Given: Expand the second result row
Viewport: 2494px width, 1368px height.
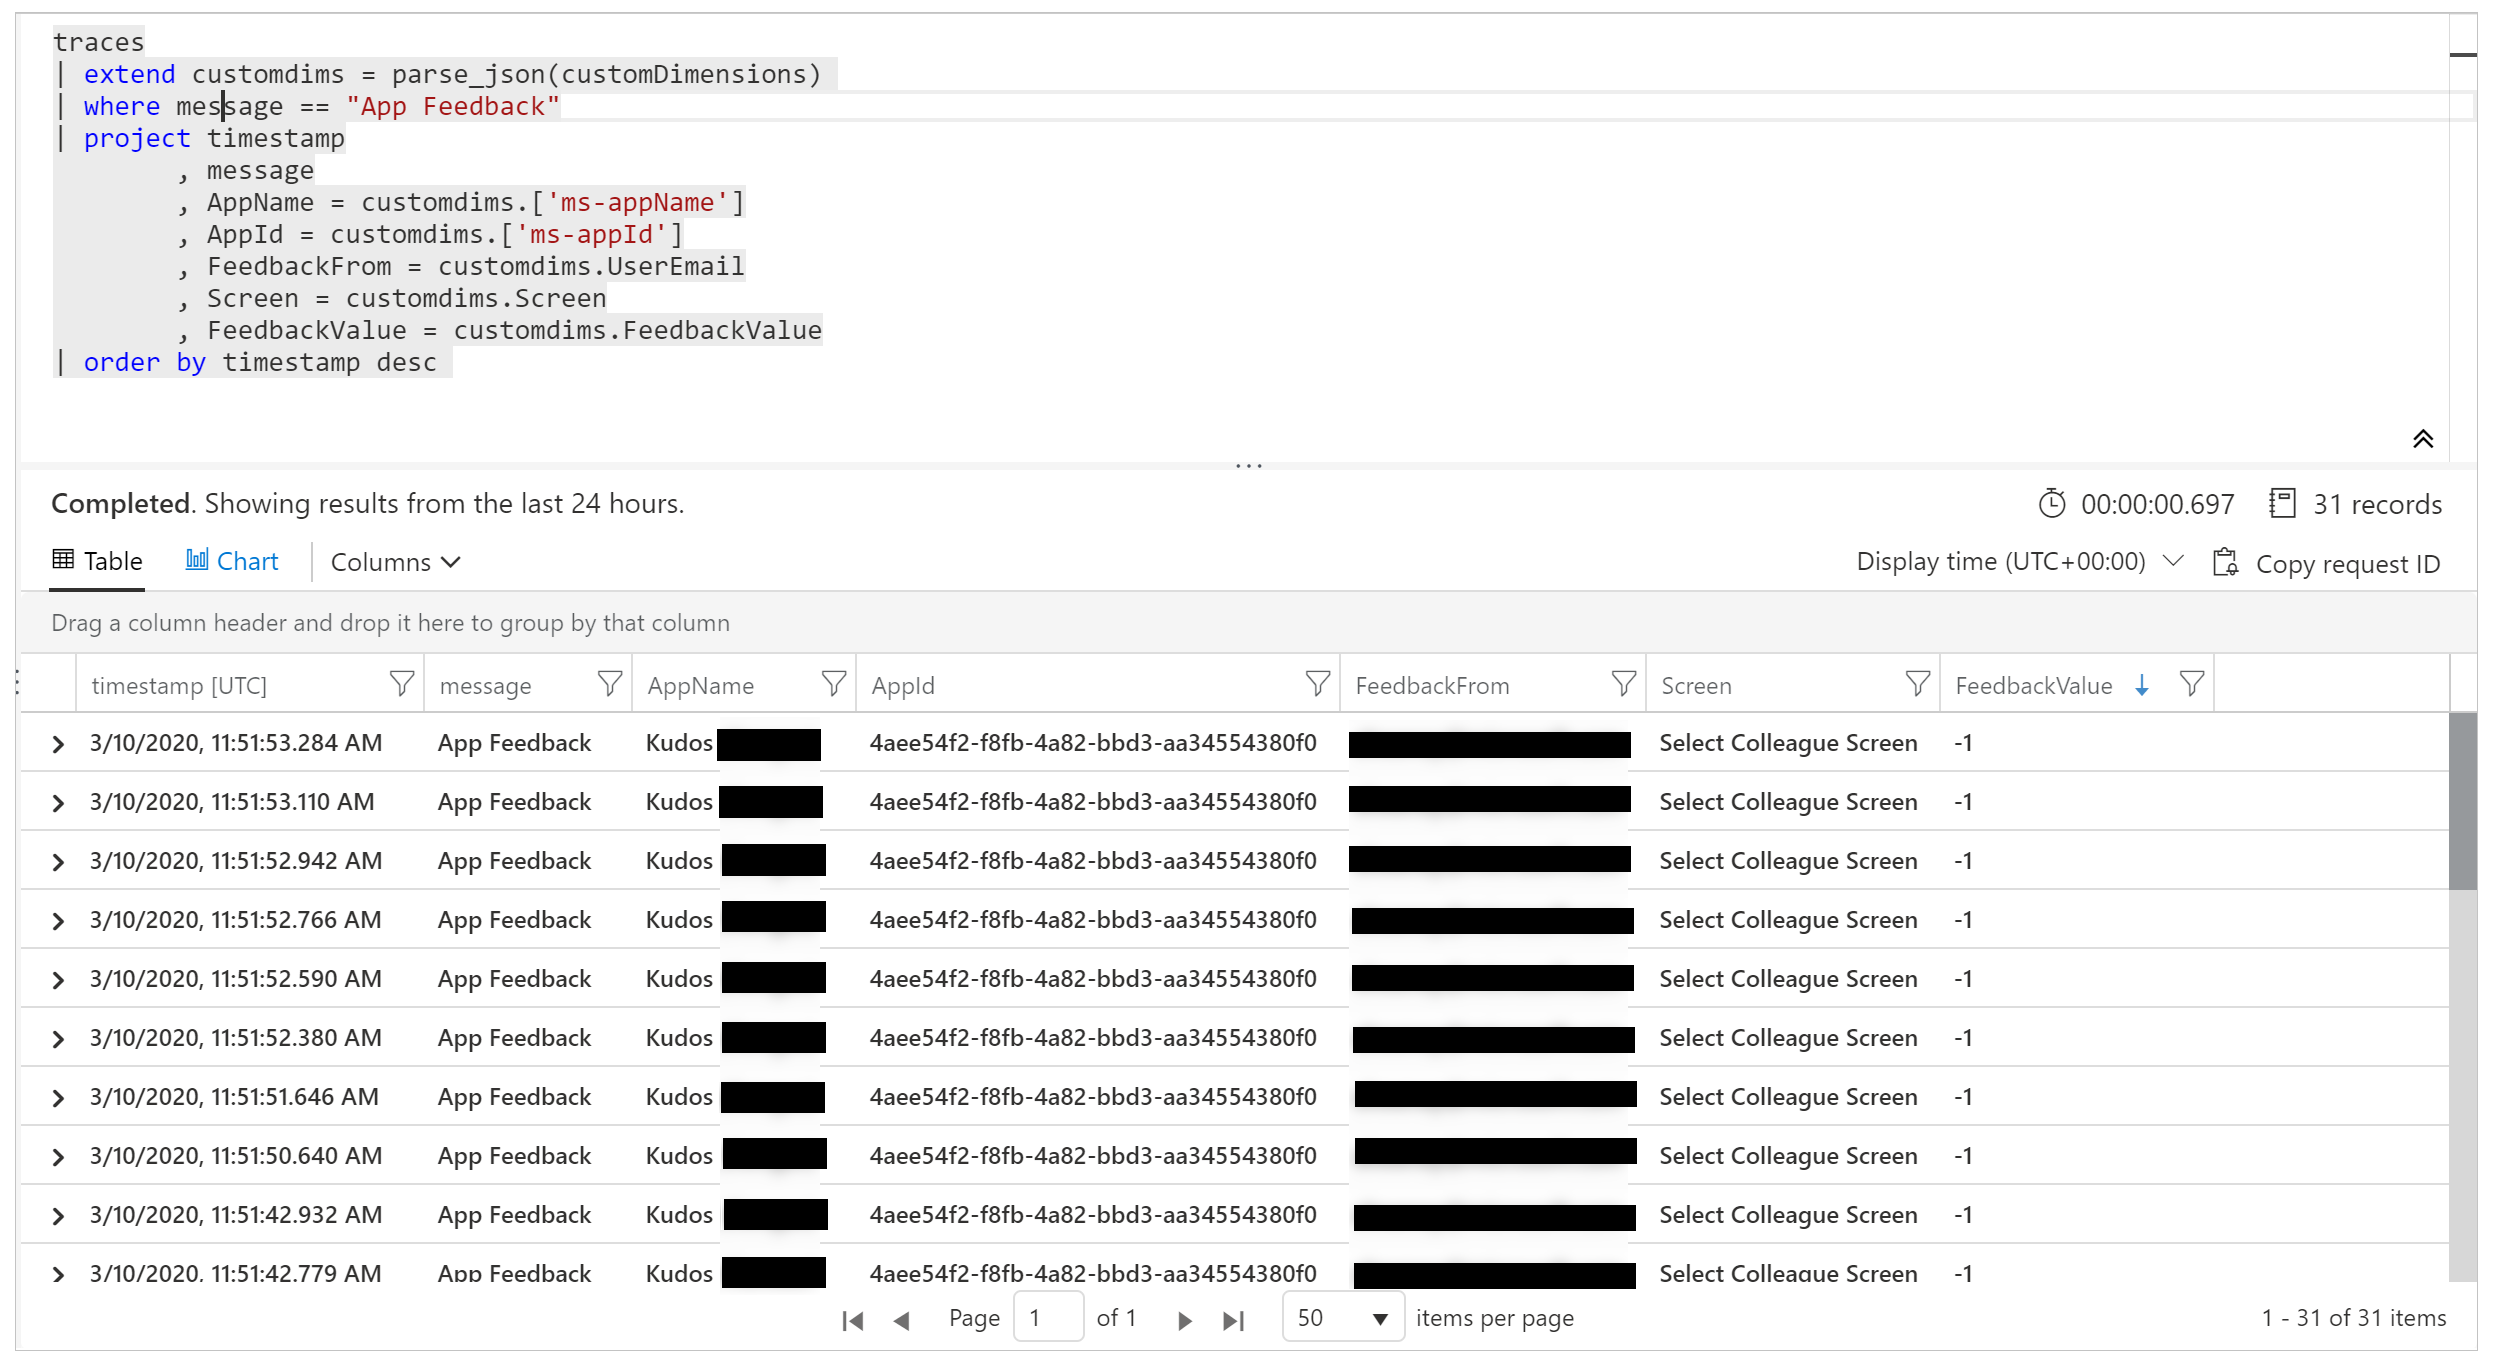Looking at the screenshot, I should pyautogui.click(x=62, y=802).
